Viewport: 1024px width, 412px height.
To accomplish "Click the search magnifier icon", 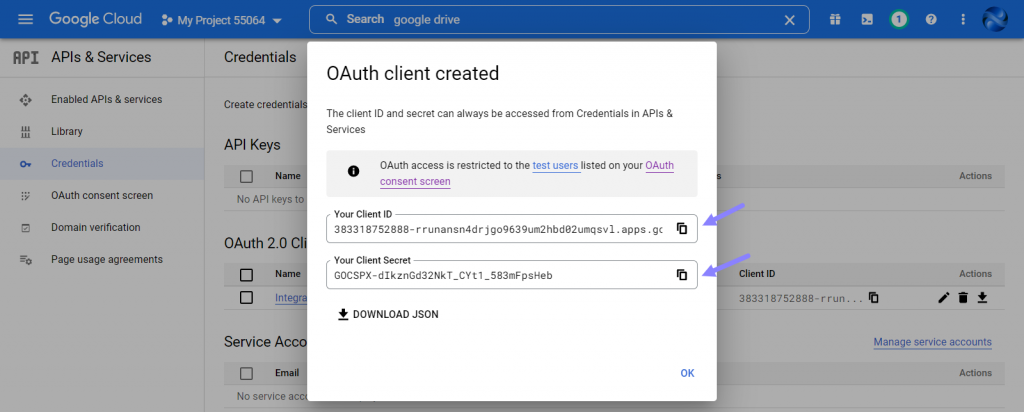I will click(332, 19).
